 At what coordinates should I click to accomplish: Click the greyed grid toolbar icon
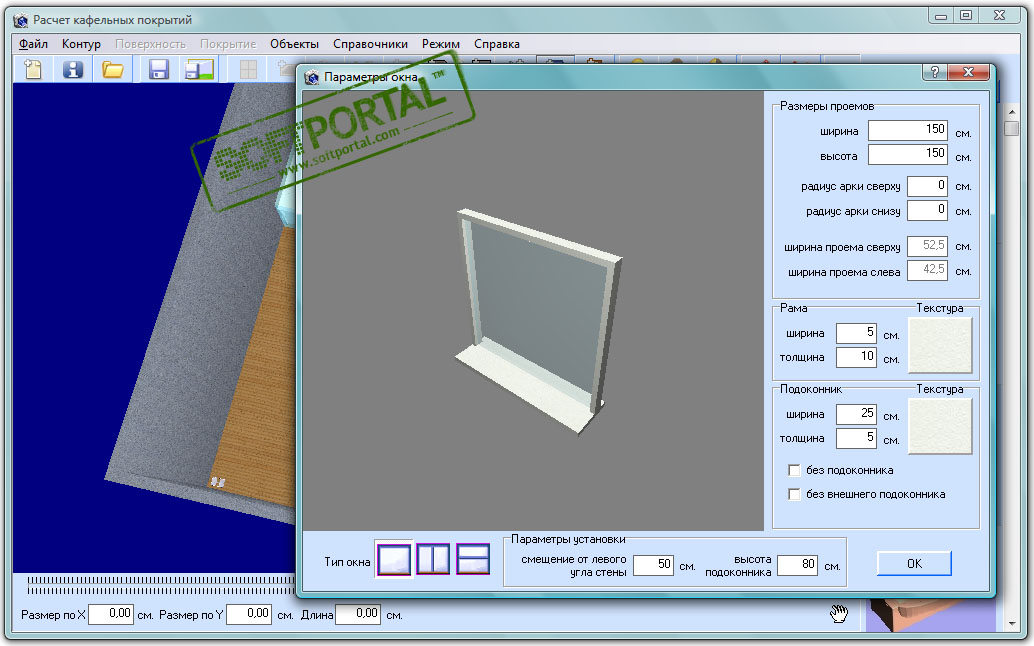tap(248, 69)
